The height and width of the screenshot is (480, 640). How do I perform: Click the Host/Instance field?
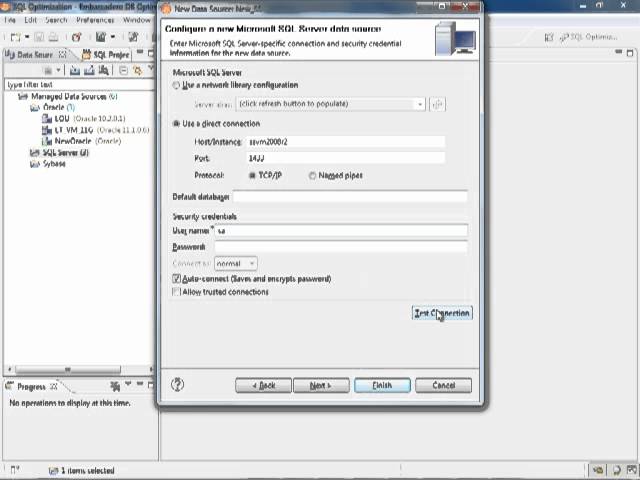[346, 142]
